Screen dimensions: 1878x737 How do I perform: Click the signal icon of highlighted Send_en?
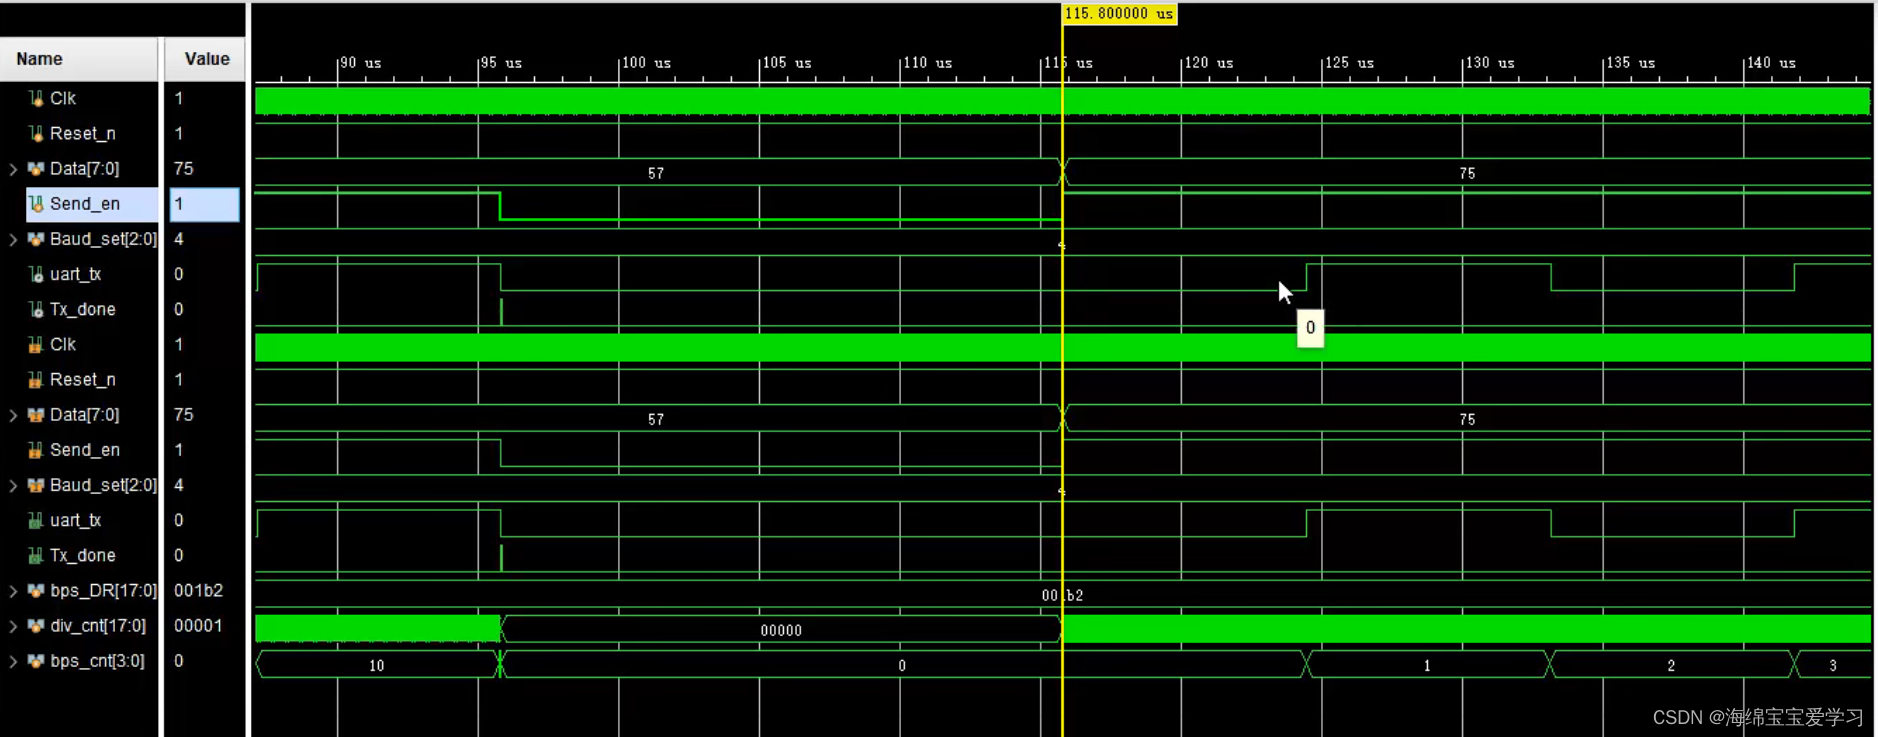point(36,204)
